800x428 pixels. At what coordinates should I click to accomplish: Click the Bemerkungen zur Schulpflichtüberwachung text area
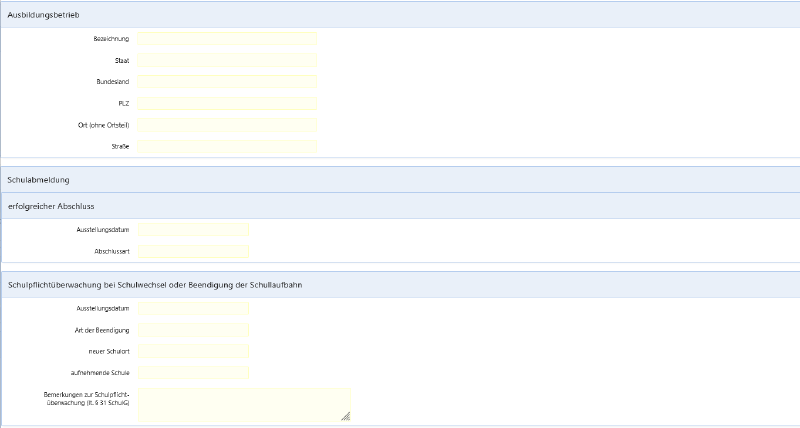243,403
